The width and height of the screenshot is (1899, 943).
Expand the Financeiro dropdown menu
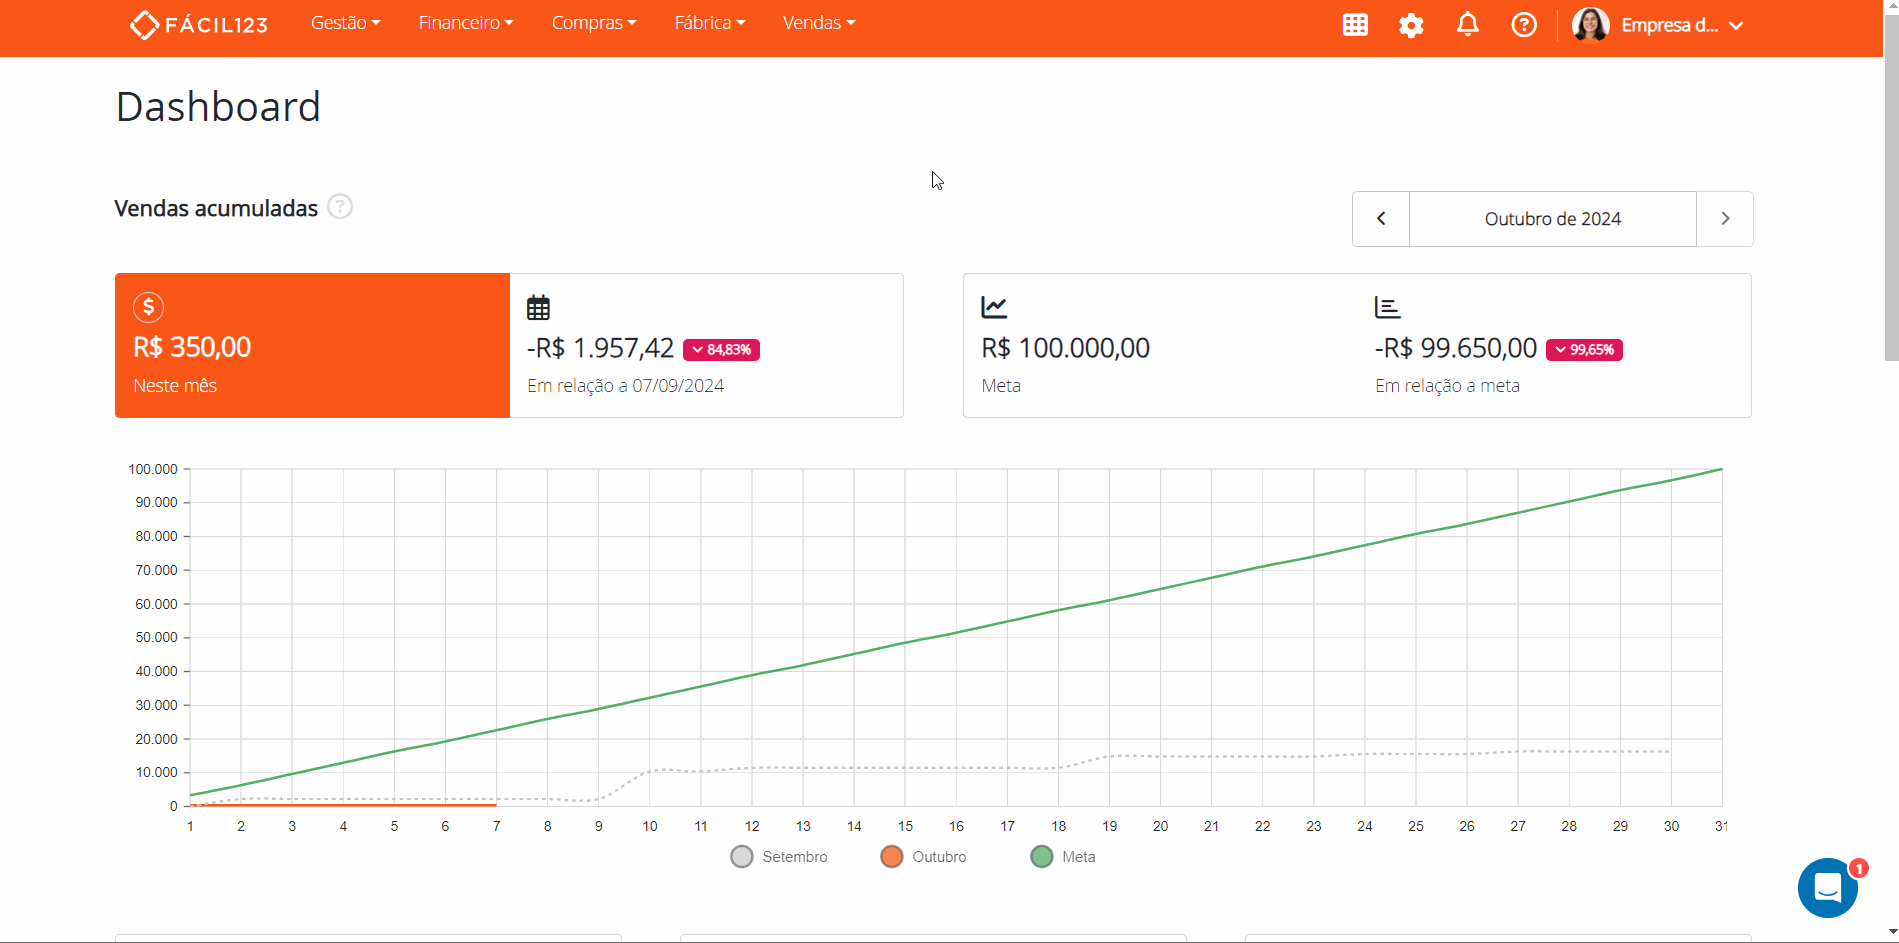[465, 23]
